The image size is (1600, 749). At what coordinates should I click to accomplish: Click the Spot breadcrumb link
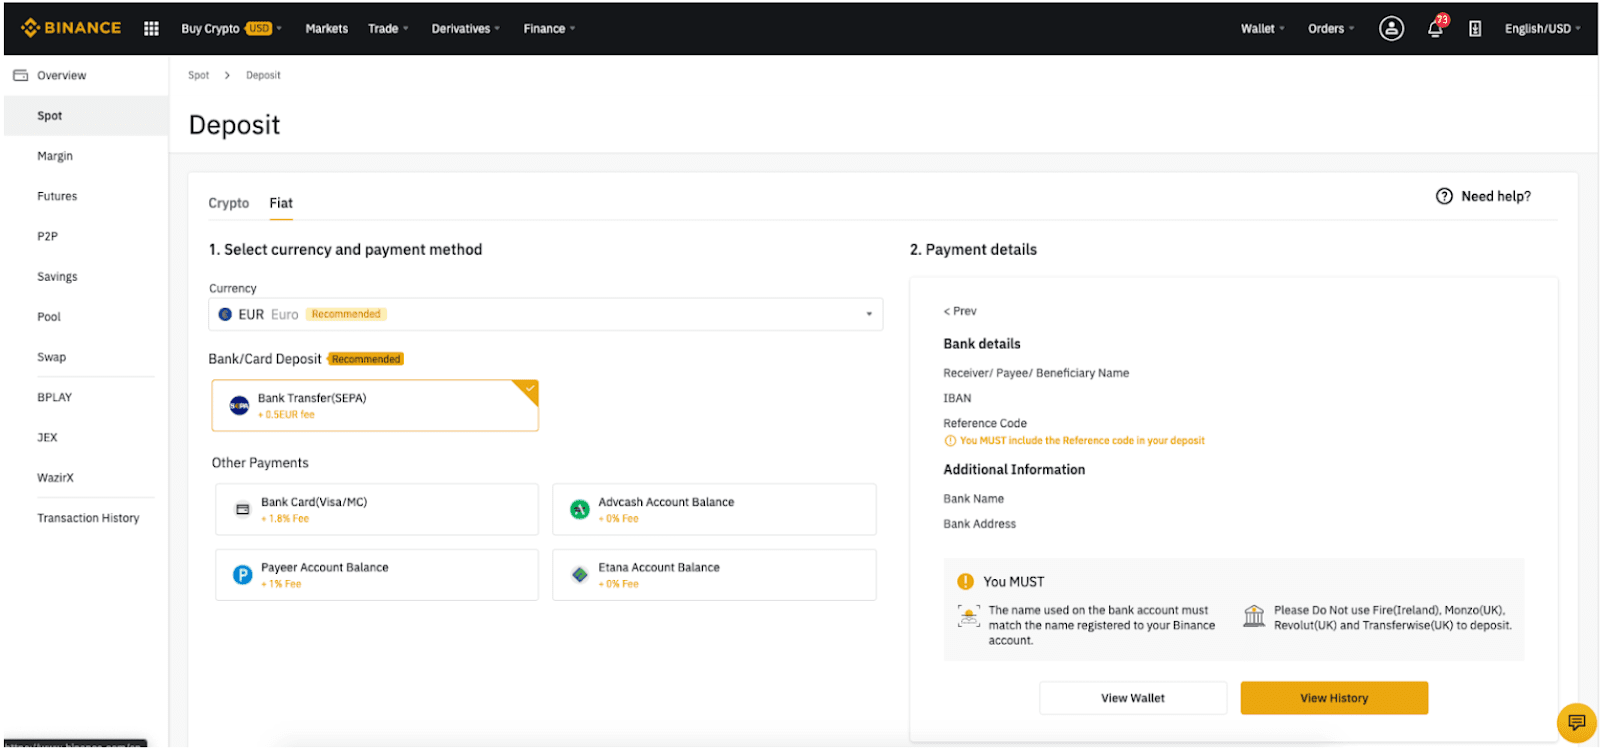(199, 75)
